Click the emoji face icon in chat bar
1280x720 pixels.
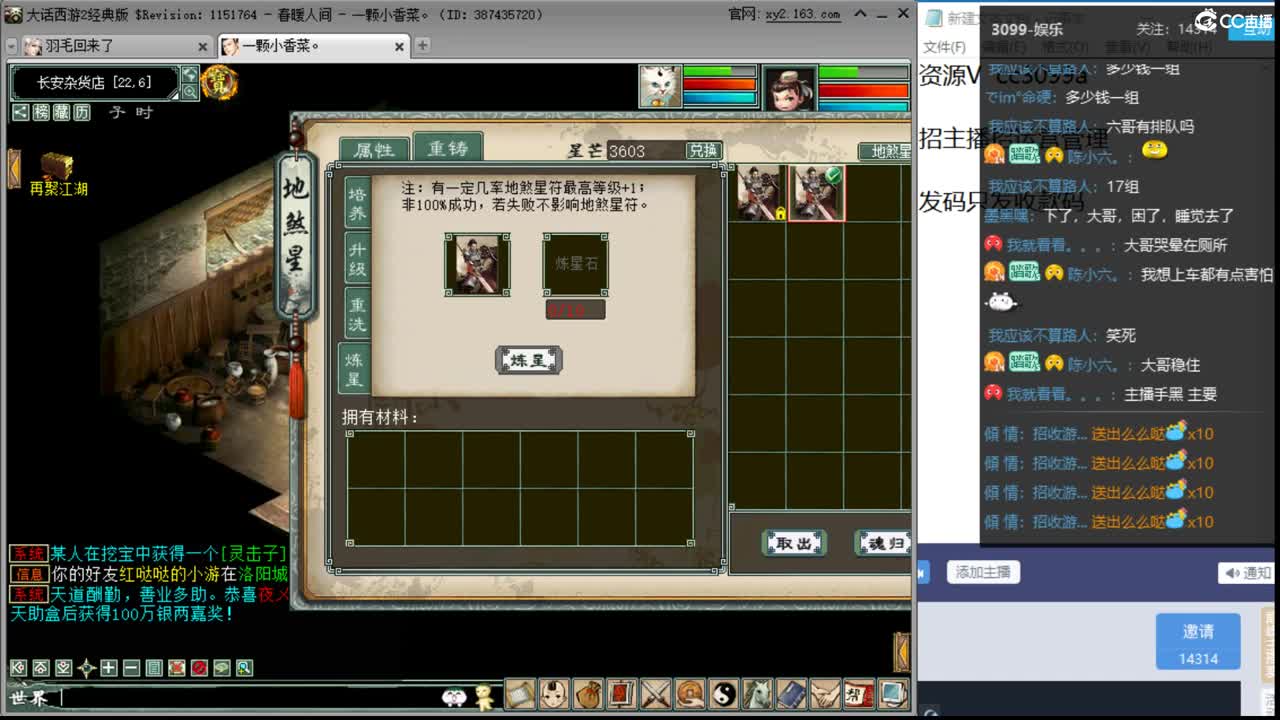[x=454, y=697]
